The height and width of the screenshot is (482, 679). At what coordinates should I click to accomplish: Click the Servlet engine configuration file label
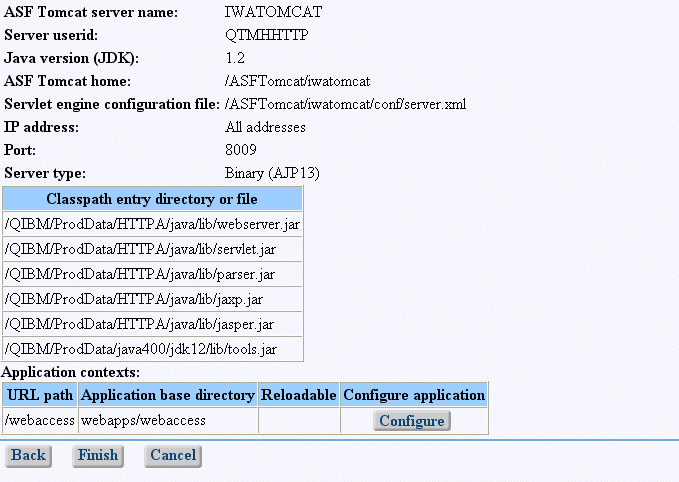click(112, 104)
